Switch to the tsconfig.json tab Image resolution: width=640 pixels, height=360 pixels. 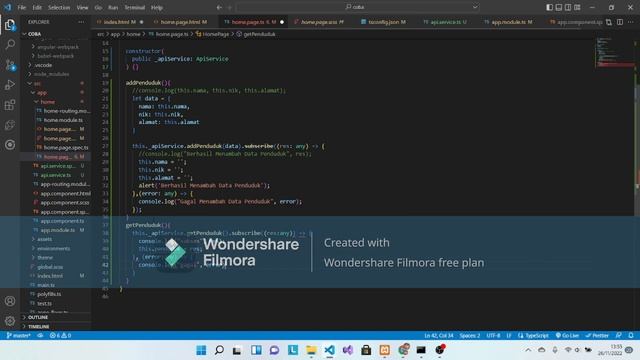(x=384, y=22)
